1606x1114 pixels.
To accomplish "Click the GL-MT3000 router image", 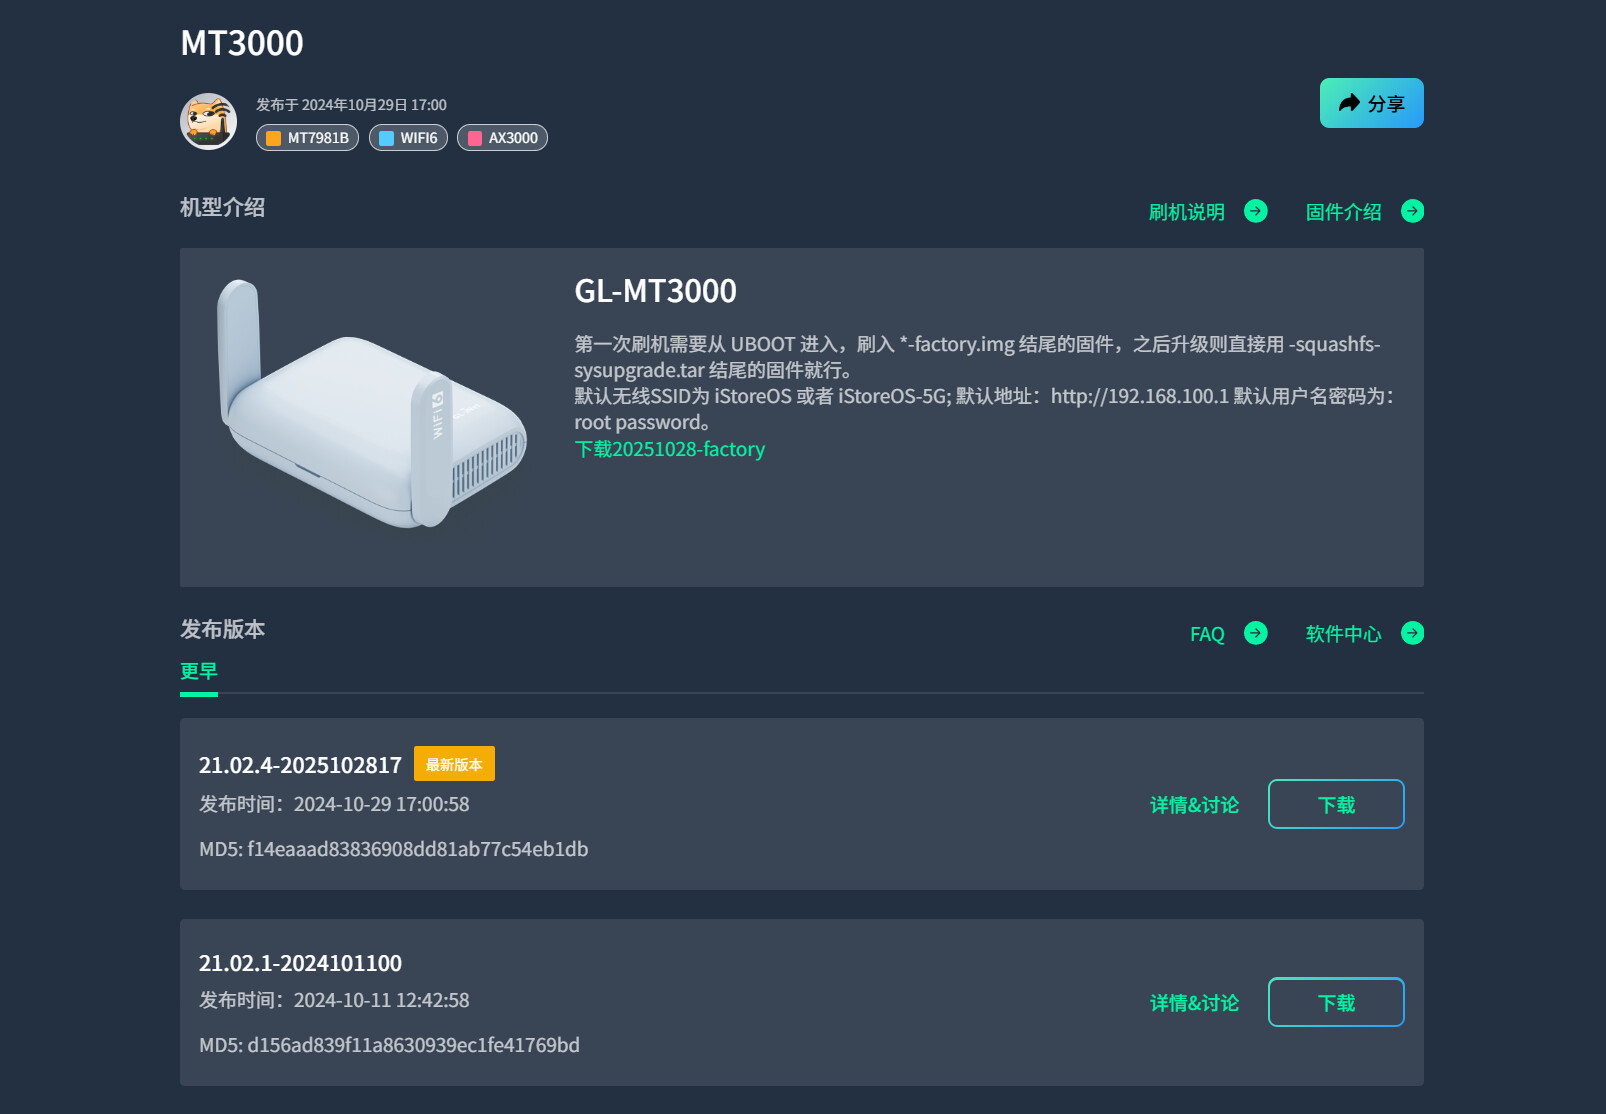I will 370,405.
